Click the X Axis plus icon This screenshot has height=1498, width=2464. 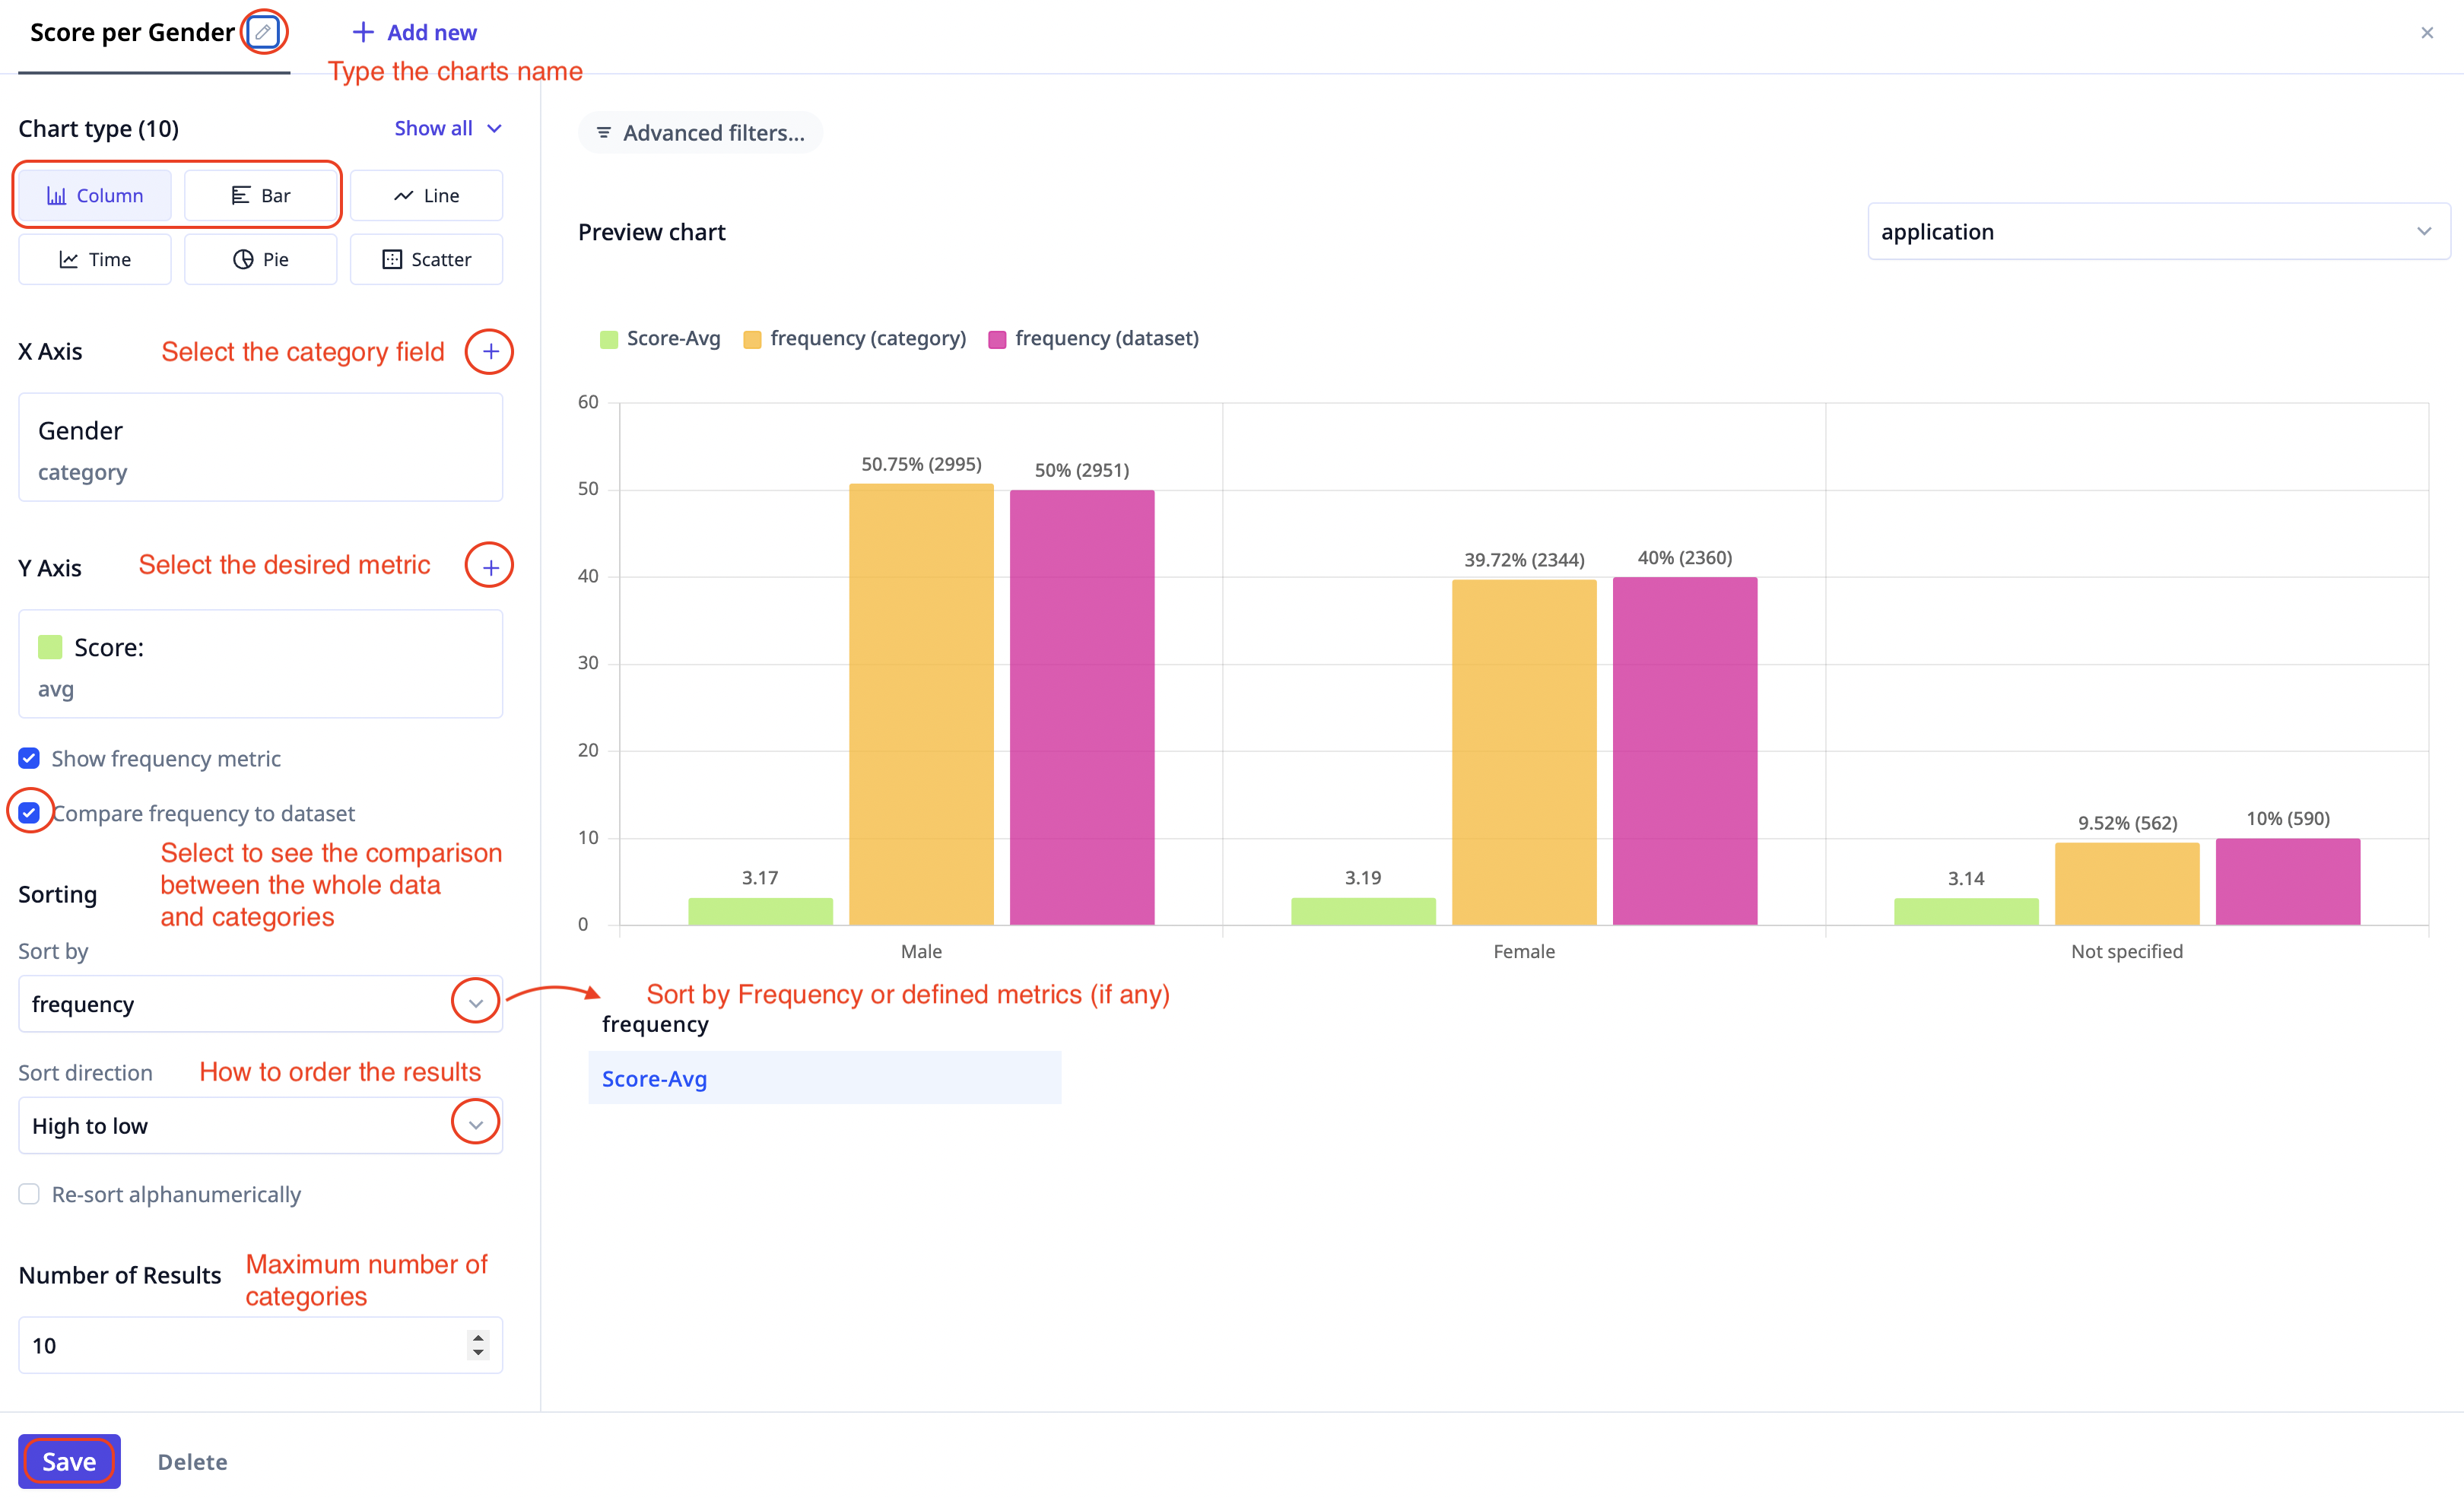point(490,352)
